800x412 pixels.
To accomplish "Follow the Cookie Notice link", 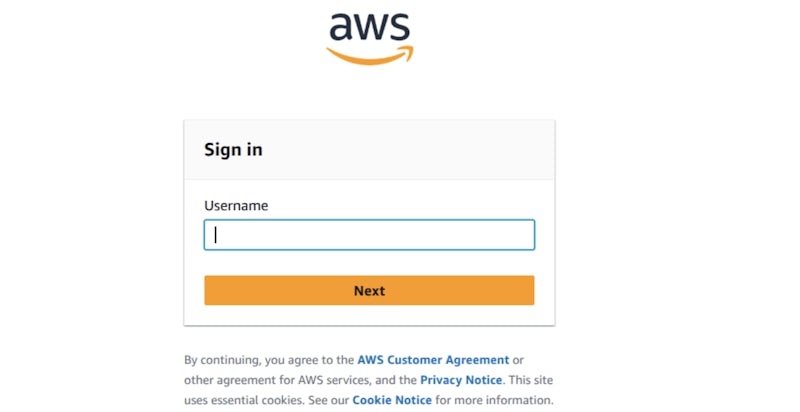I will tap(392, 400).
